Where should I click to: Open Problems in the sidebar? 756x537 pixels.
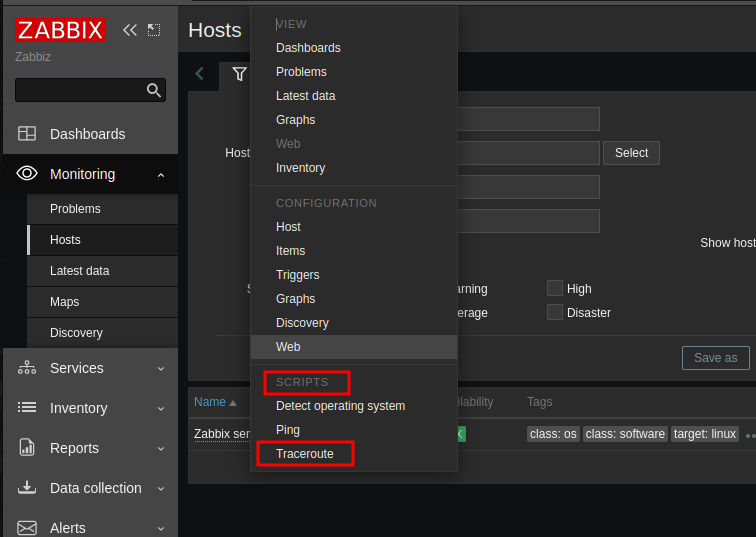click(x=102, y=209)
